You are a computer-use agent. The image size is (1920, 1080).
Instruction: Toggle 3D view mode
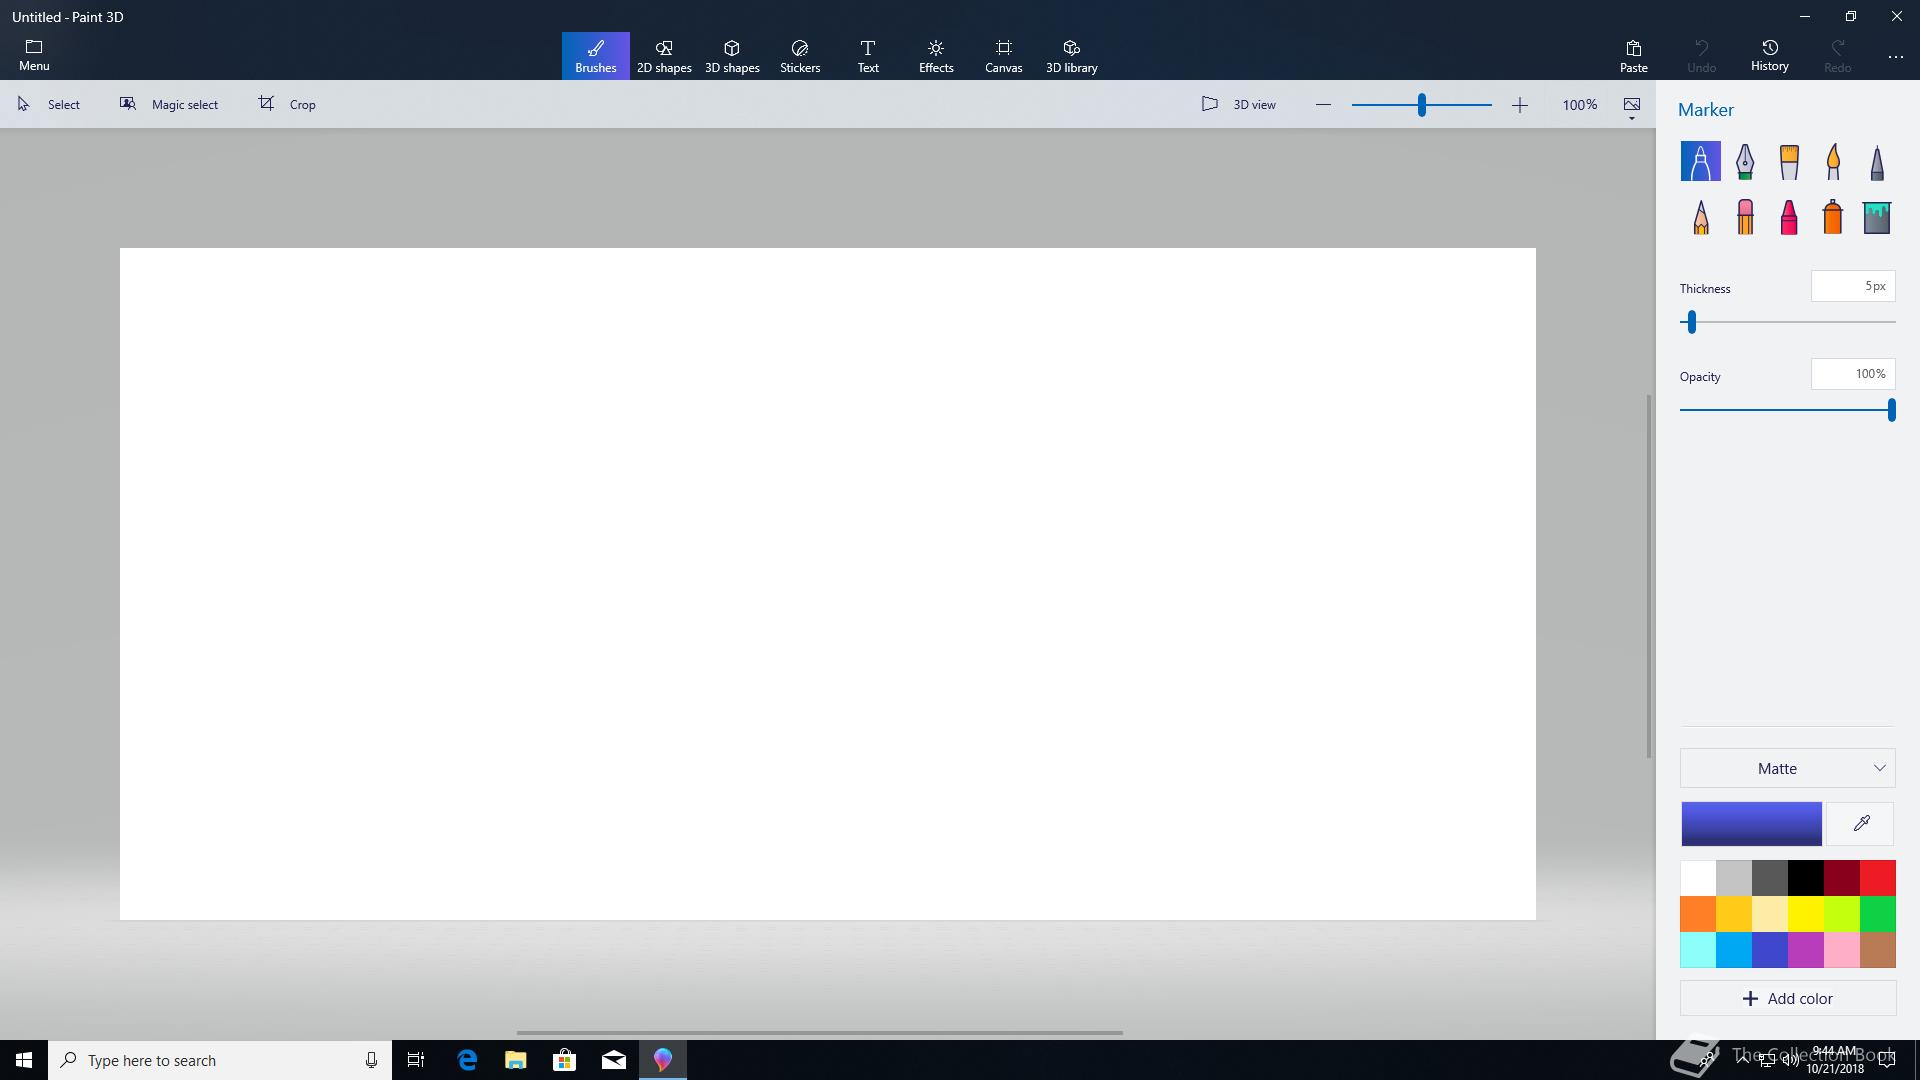1239,104
